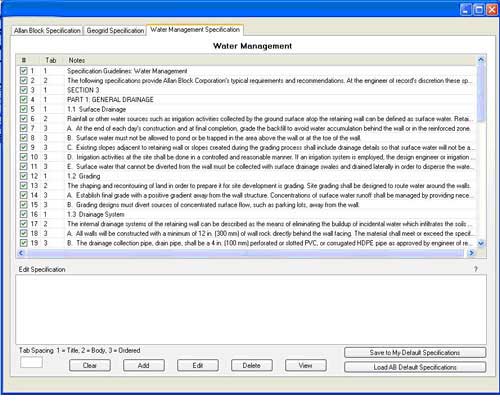Click the horizontal scroll left arrow
Image resolution: width=500 pixels, height=403 pixels.
coord(21,253)
